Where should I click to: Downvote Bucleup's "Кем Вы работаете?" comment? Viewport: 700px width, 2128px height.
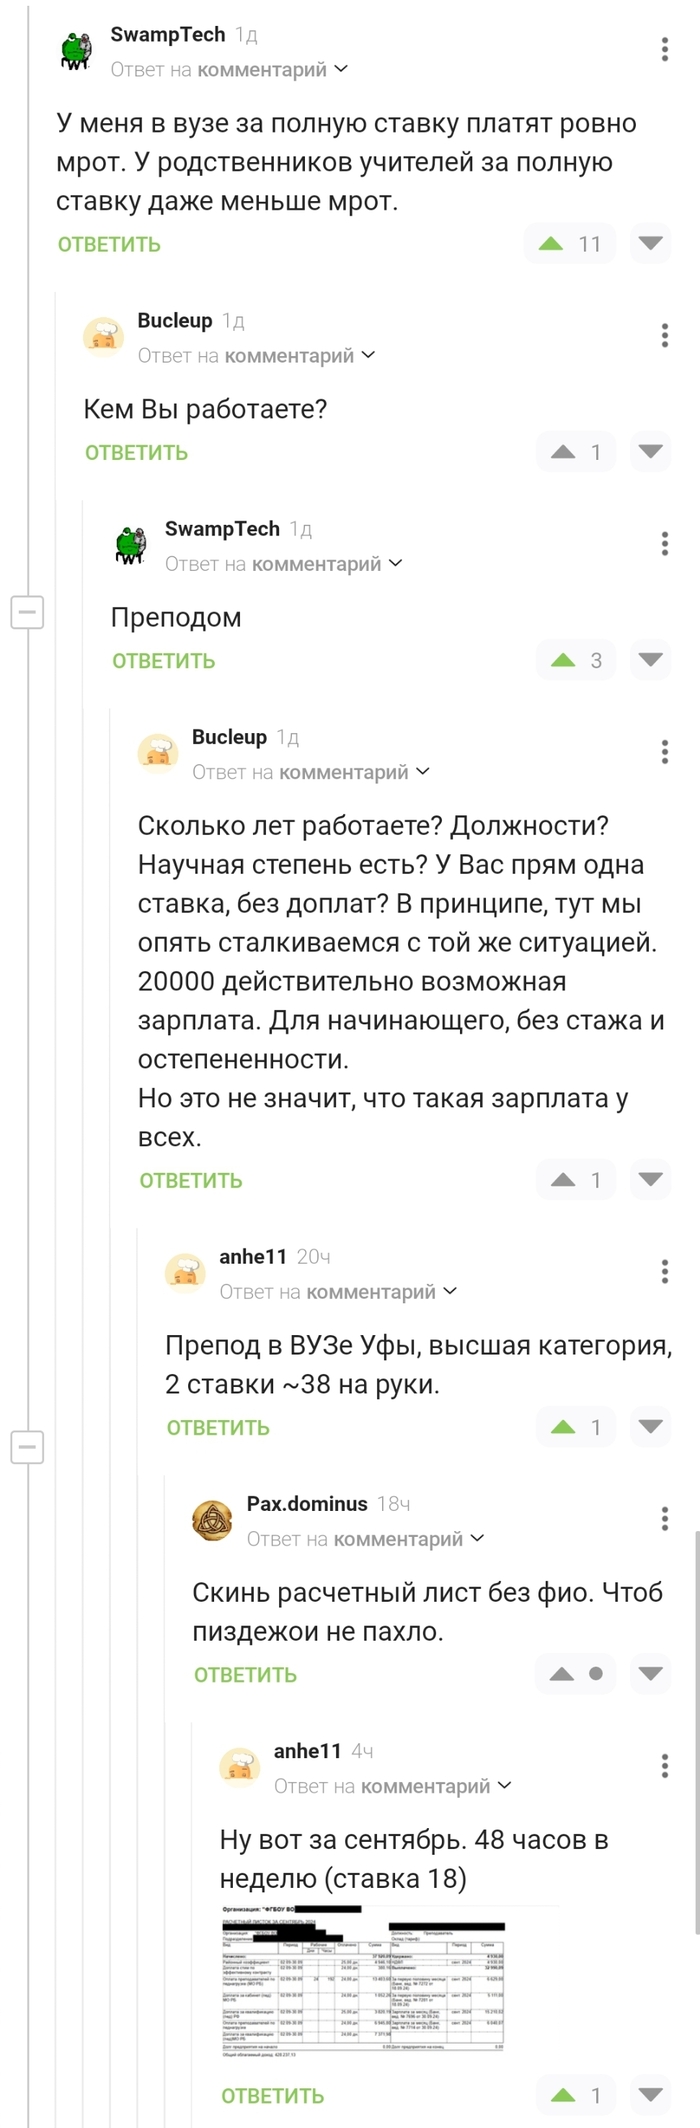pos(651,452)
